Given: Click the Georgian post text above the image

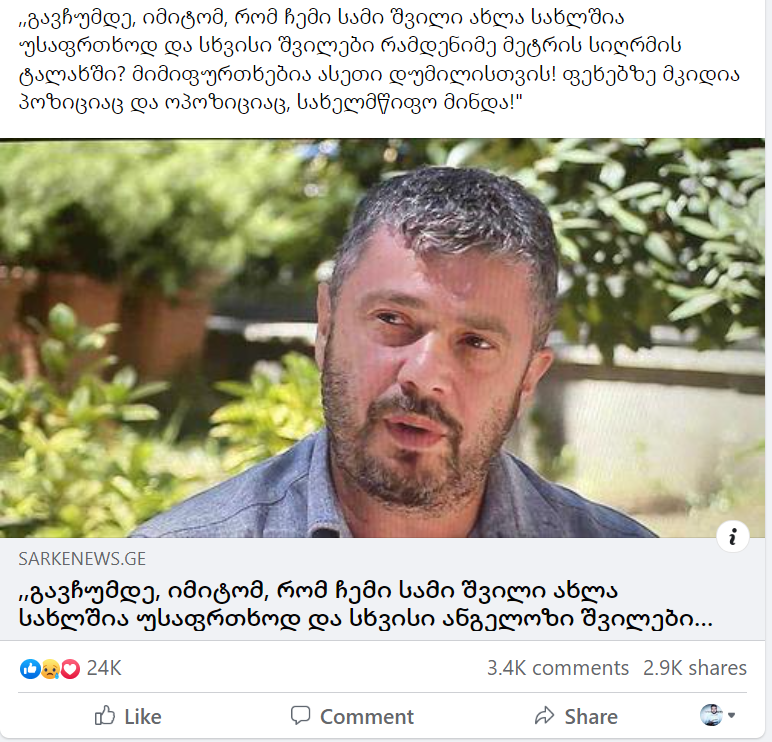Looking at the screenshot, I should [x=379, y=60].
